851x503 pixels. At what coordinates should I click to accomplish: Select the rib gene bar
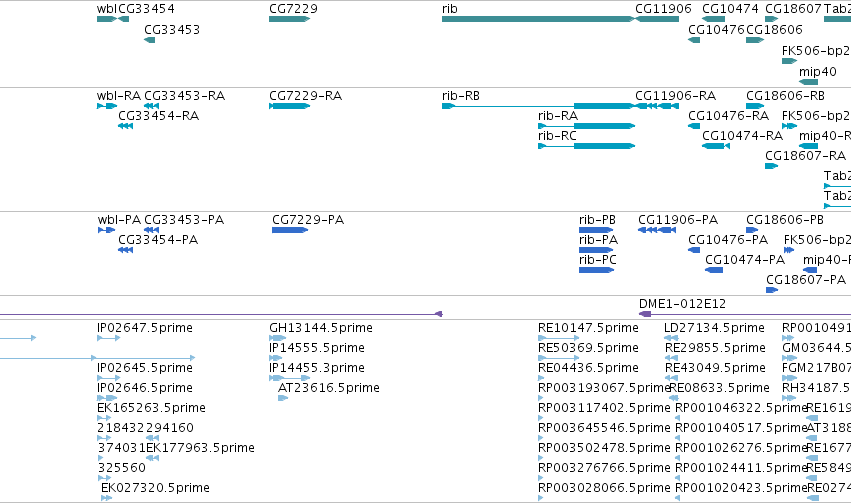(x=538, y=19)
